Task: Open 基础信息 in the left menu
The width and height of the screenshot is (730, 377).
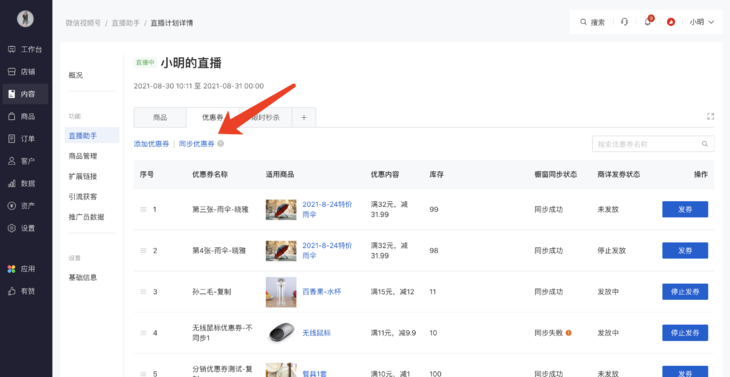Action: [83, 277]
